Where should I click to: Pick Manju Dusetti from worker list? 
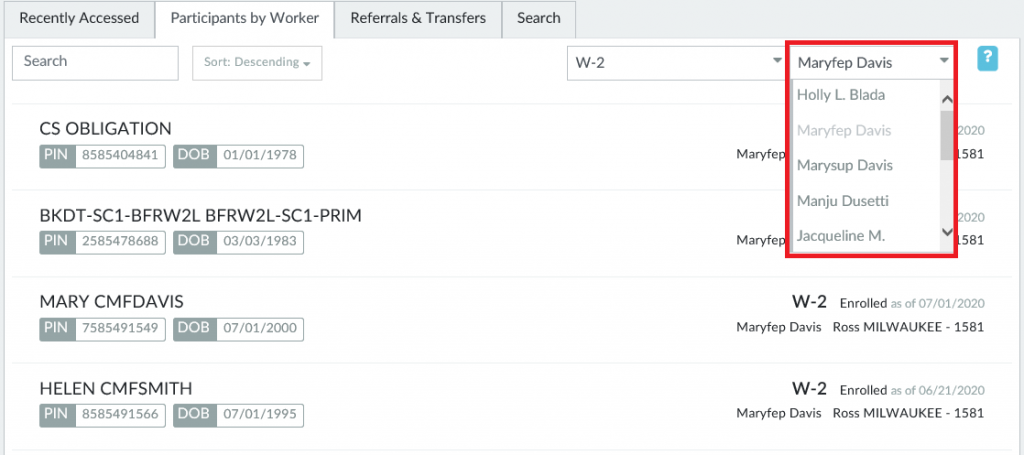coord(844,201)
